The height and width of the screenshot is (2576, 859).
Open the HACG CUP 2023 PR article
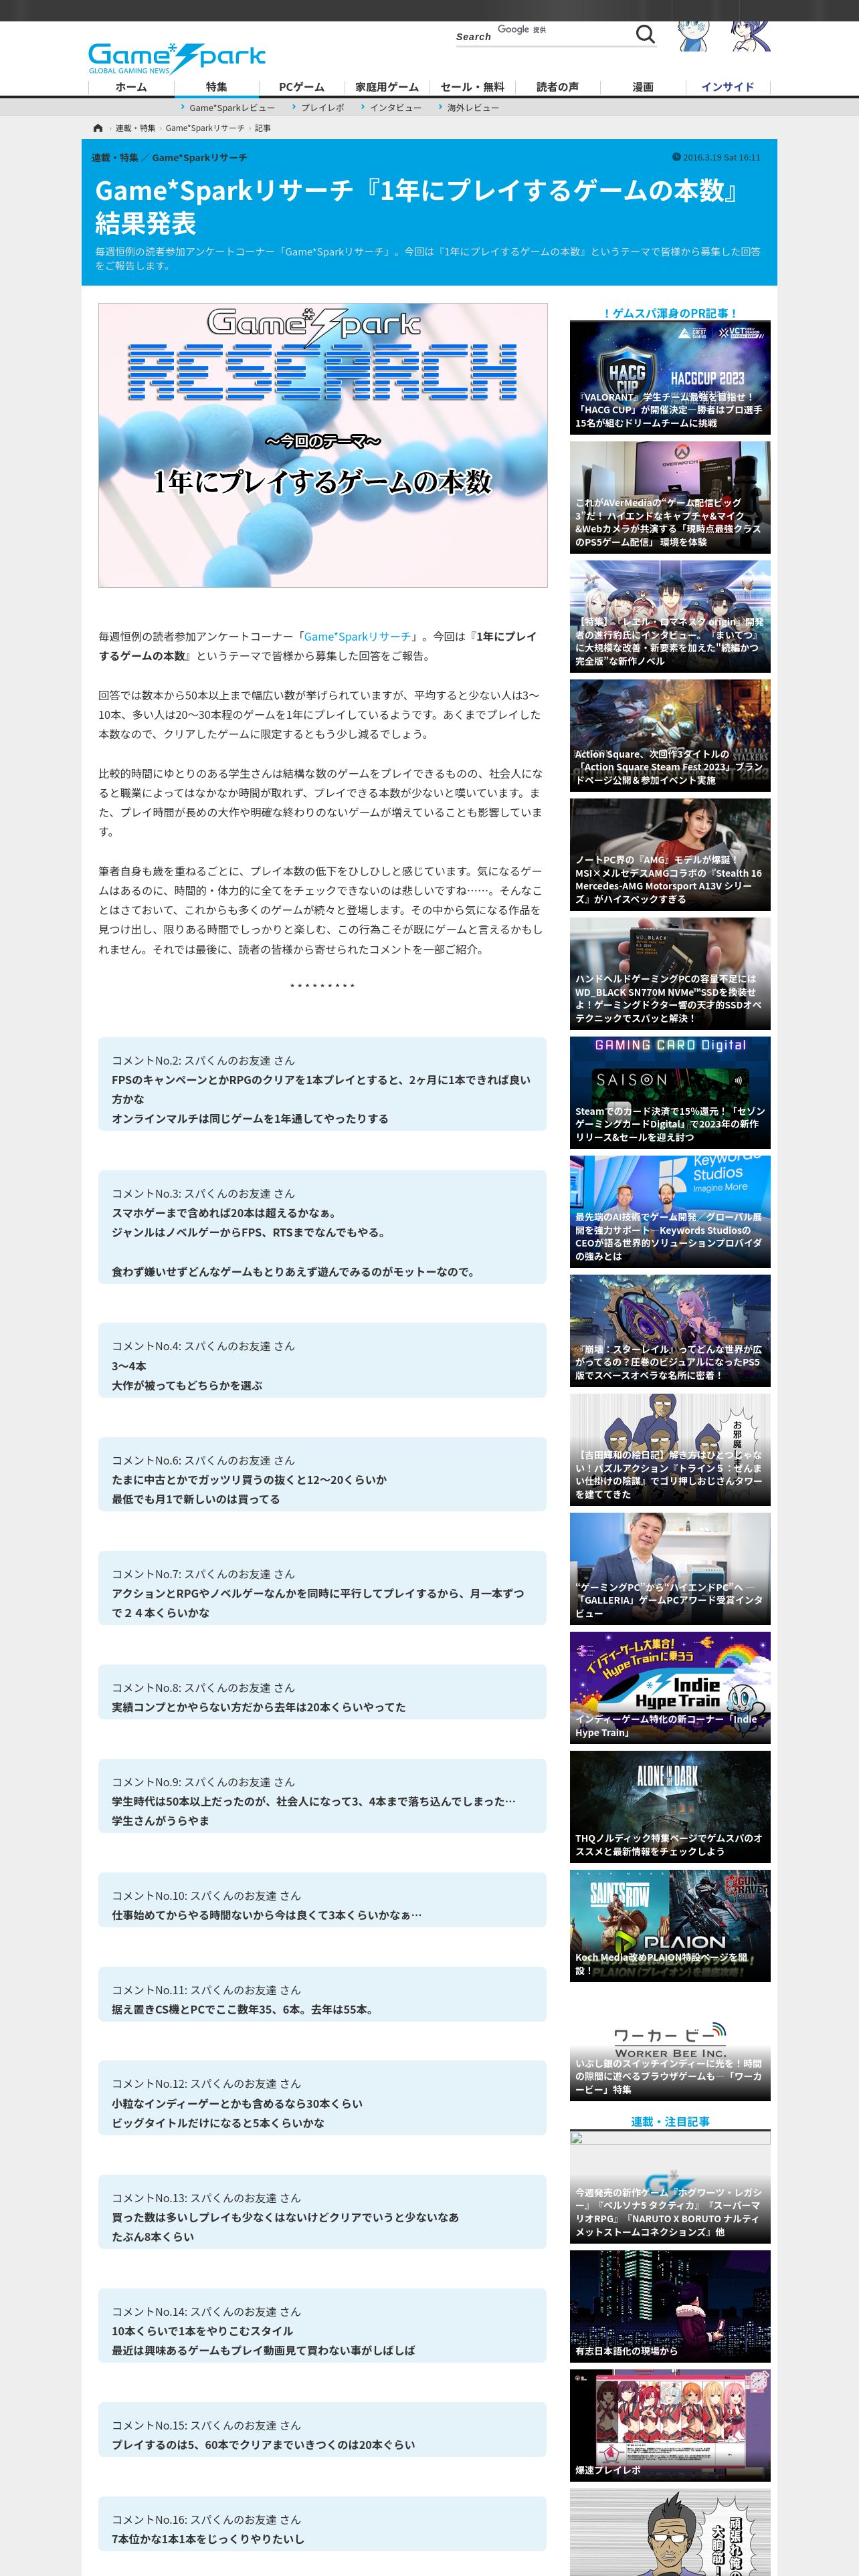[670, 377]
